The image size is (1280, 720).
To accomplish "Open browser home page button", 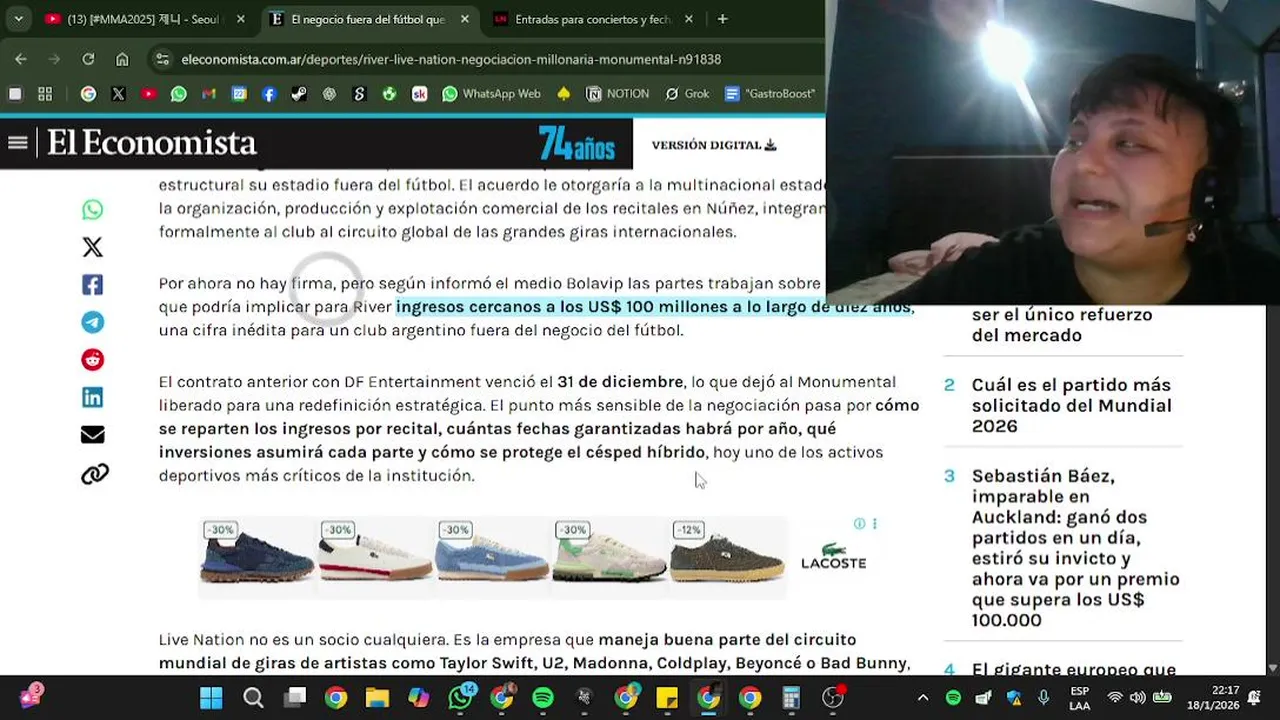I will pos(122,59).
